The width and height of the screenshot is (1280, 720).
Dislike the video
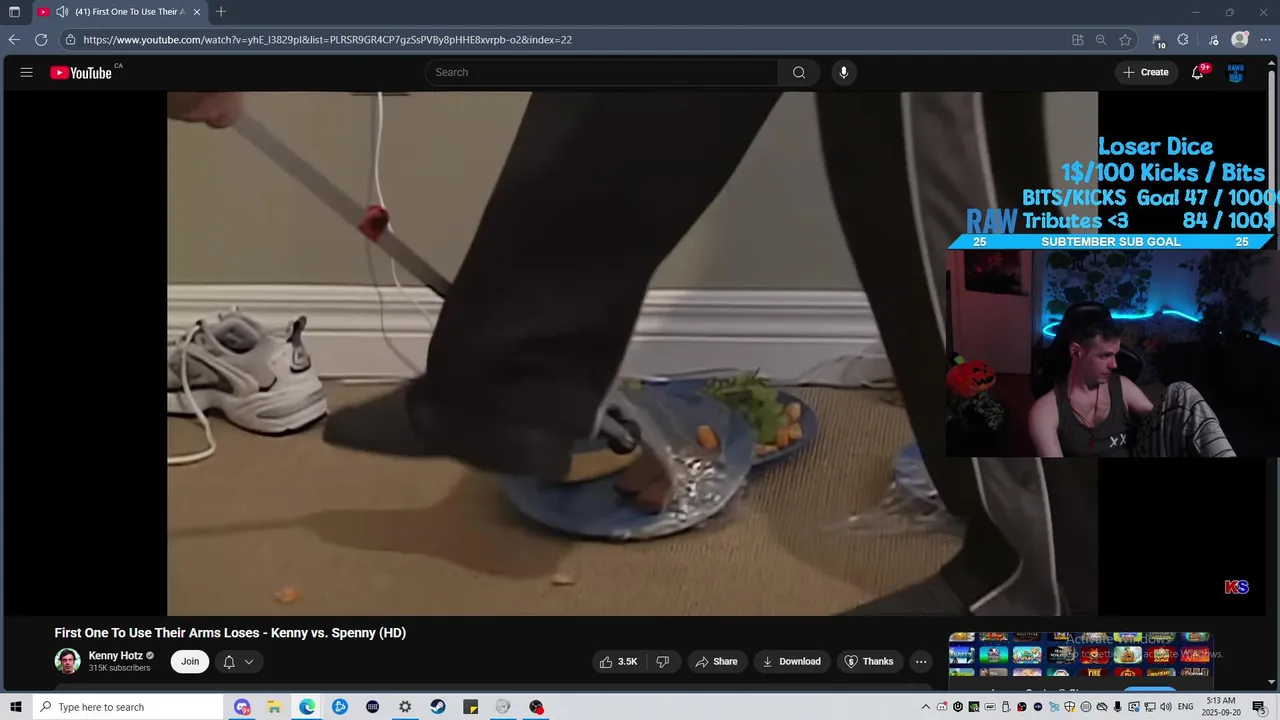(x=662, y=661)
